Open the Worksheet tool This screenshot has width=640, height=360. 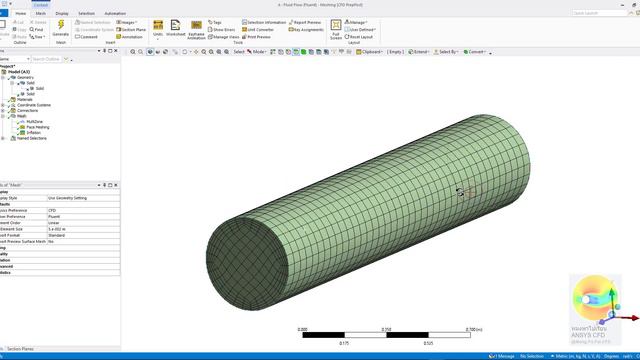pos(176,28)
